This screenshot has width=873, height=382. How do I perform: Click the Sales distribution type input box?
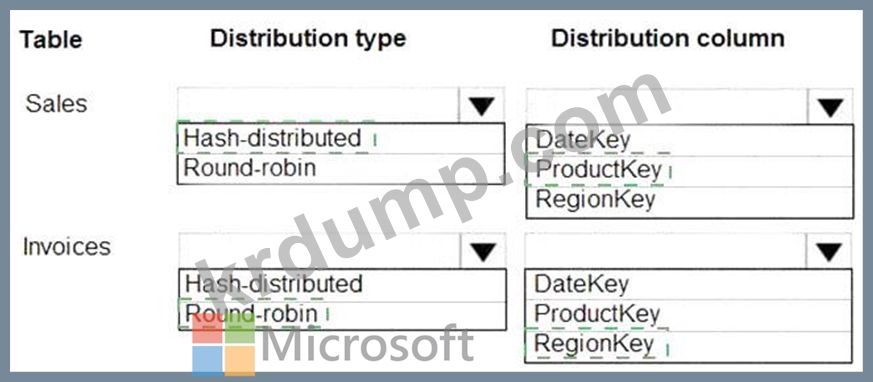318,105
